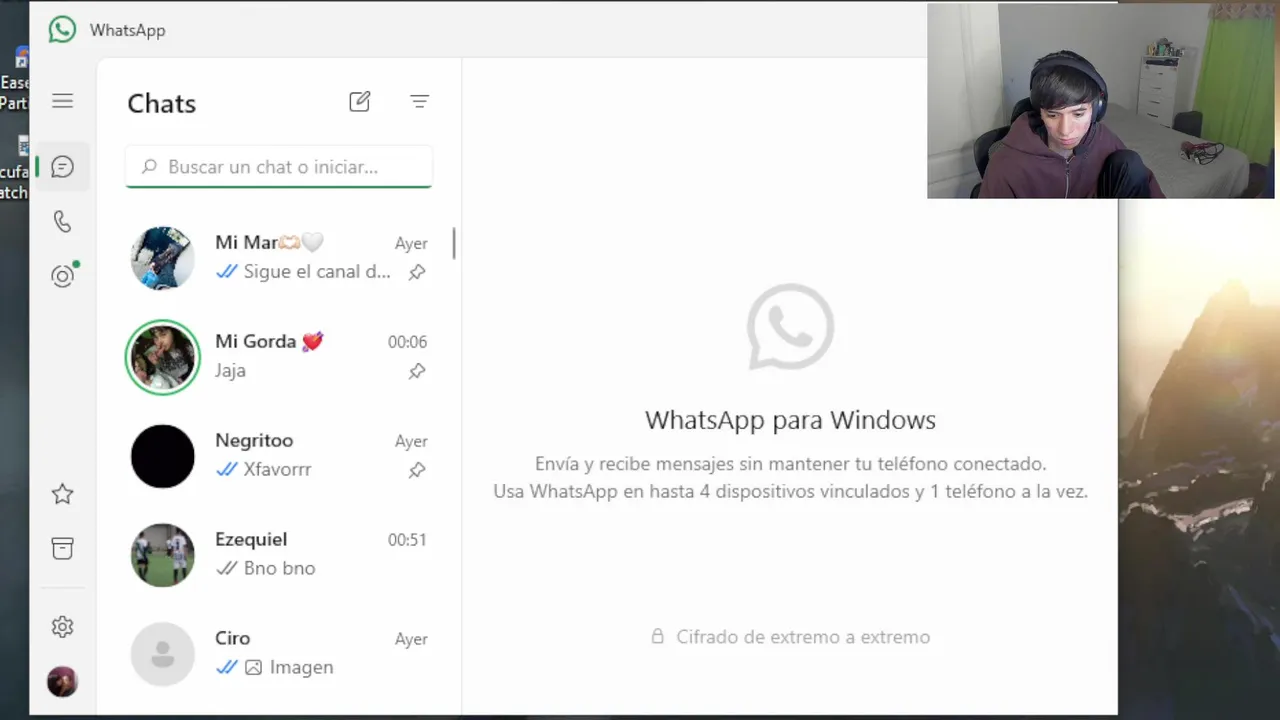The width and height of the screenshot is (1280, 720).
Task: Click Ezequiel profile picture
Action: tap(163, 555)
